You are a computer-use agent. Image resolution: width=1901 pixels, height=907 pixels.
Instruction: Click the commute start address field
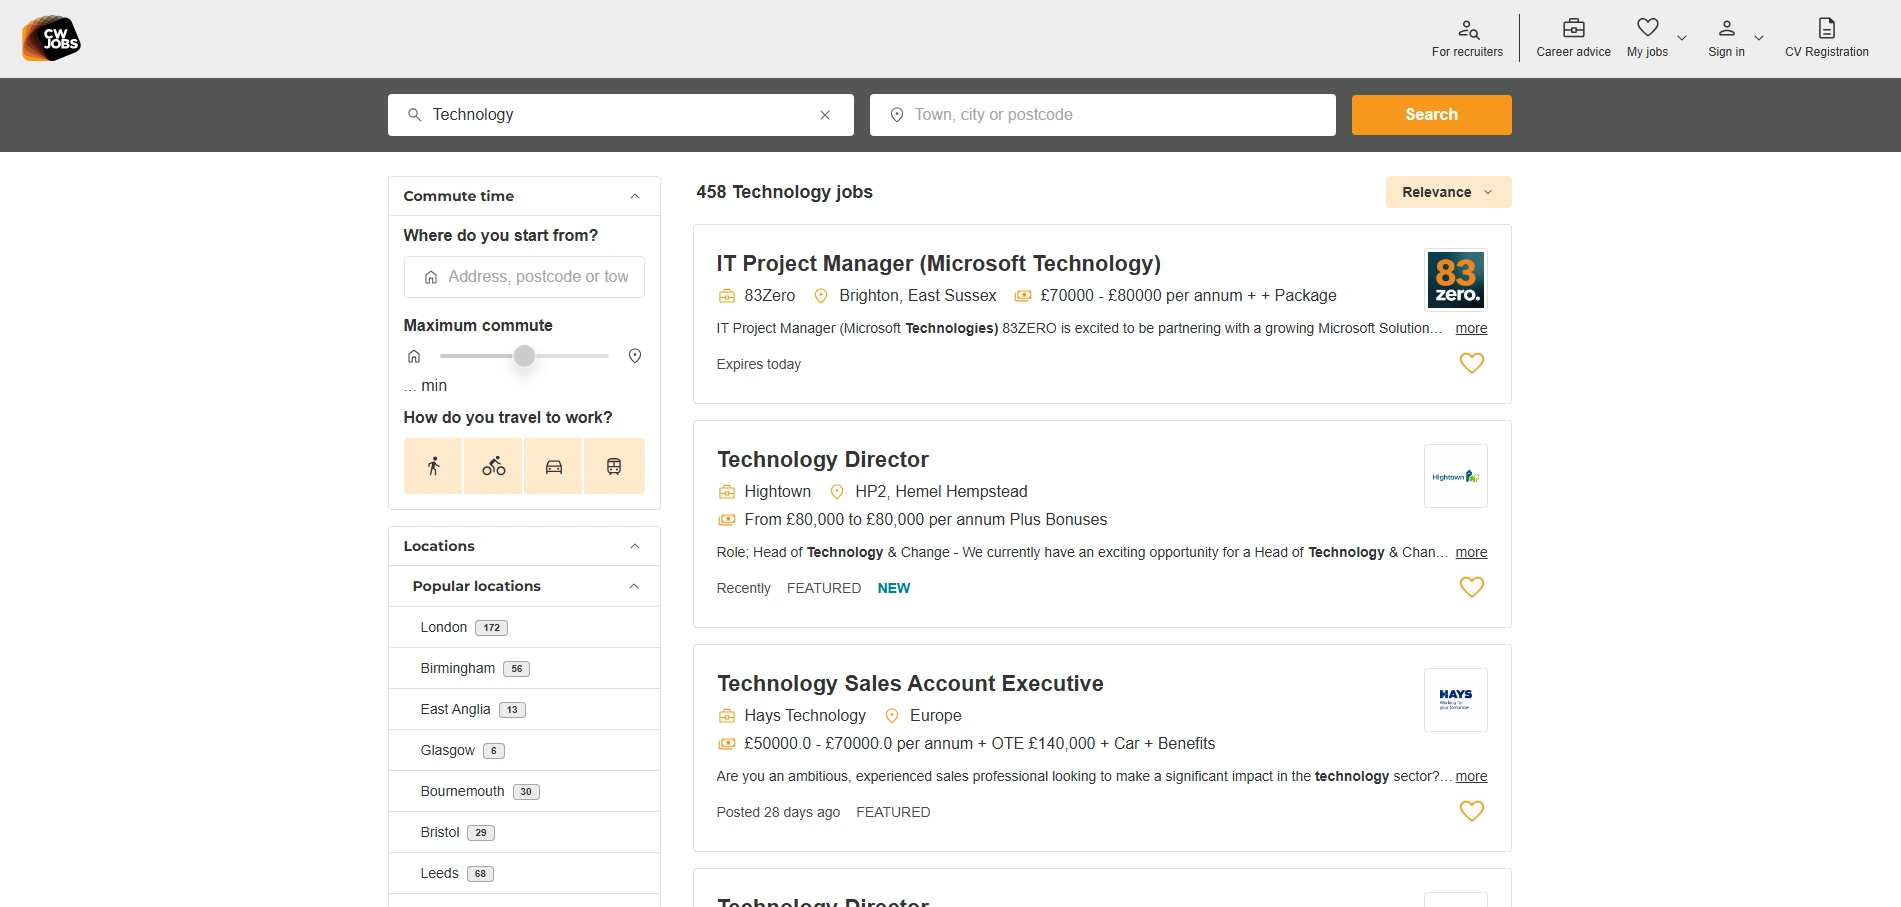pyautogui.click(x=524, y=277)
